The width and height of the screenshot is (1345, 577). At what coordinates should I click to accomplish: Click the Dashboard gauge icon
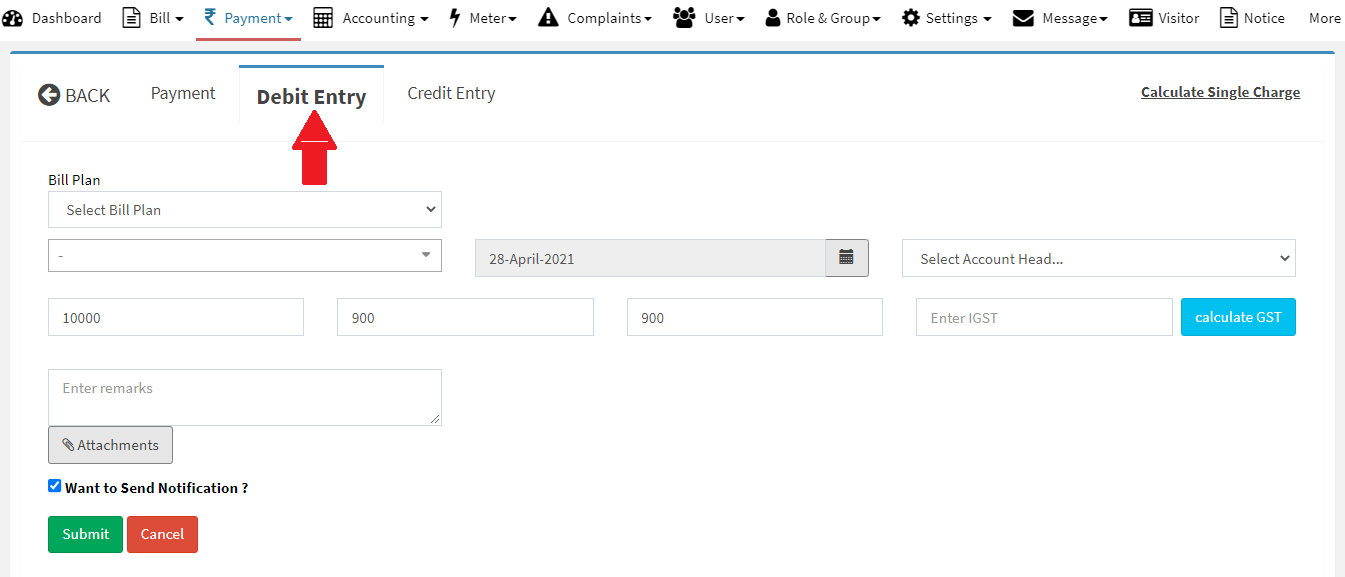pyautogui.click(x=13, y=18)
